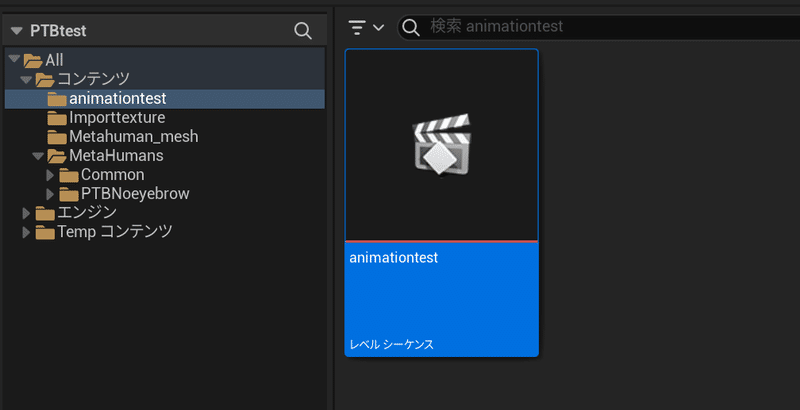The width and height of the screenshot is (800, 410).
Task: Expand the エンジン folder arrow
Action: 26,213
